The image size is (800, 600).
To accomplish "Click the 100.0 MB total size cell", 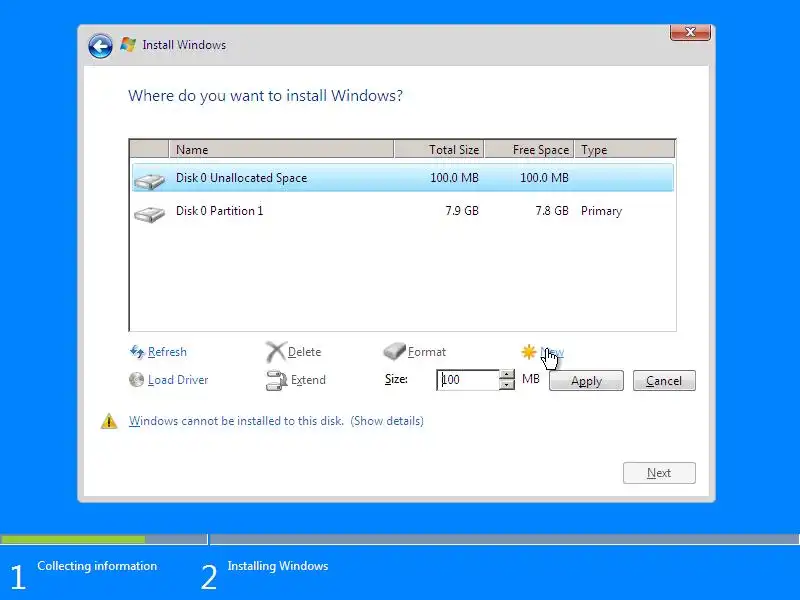I will [454, 178].
